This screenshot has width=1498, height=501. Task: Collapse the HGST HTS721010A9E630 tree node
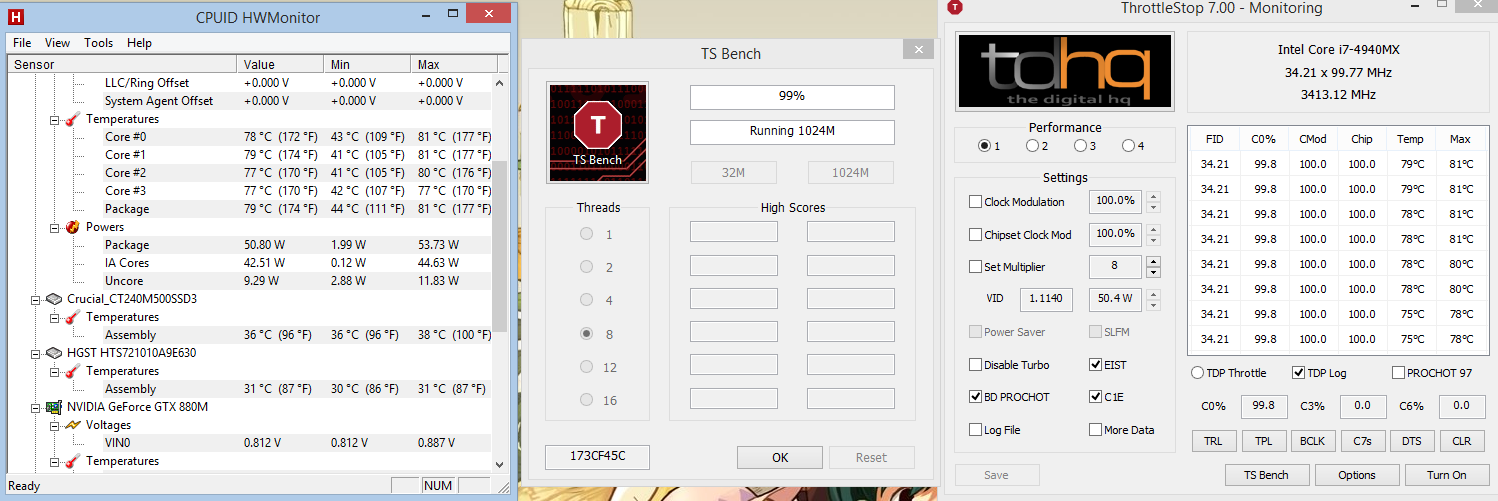pos(37,353)
